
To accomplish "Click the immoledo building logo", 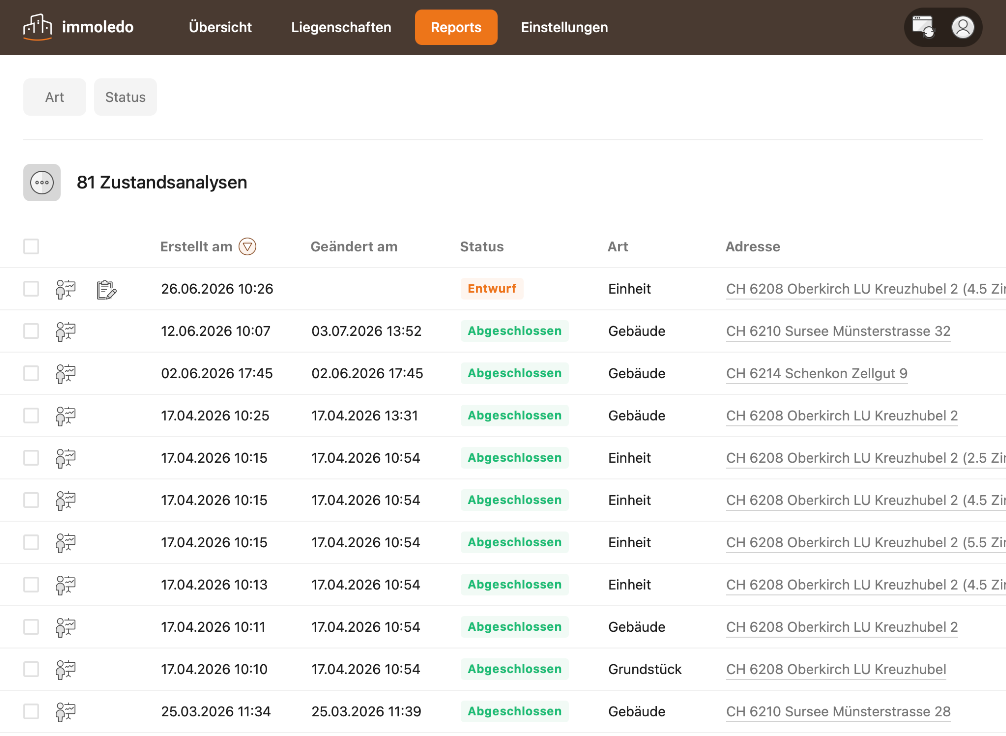I will (37, 27).
